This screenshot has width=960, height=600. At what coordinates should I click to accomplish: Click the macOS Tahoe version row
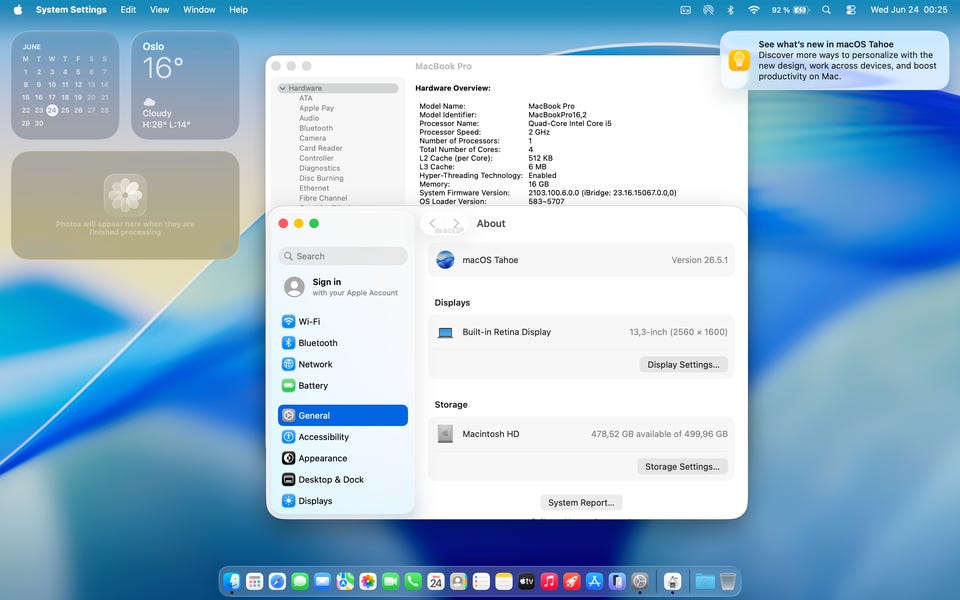[581, 260]
